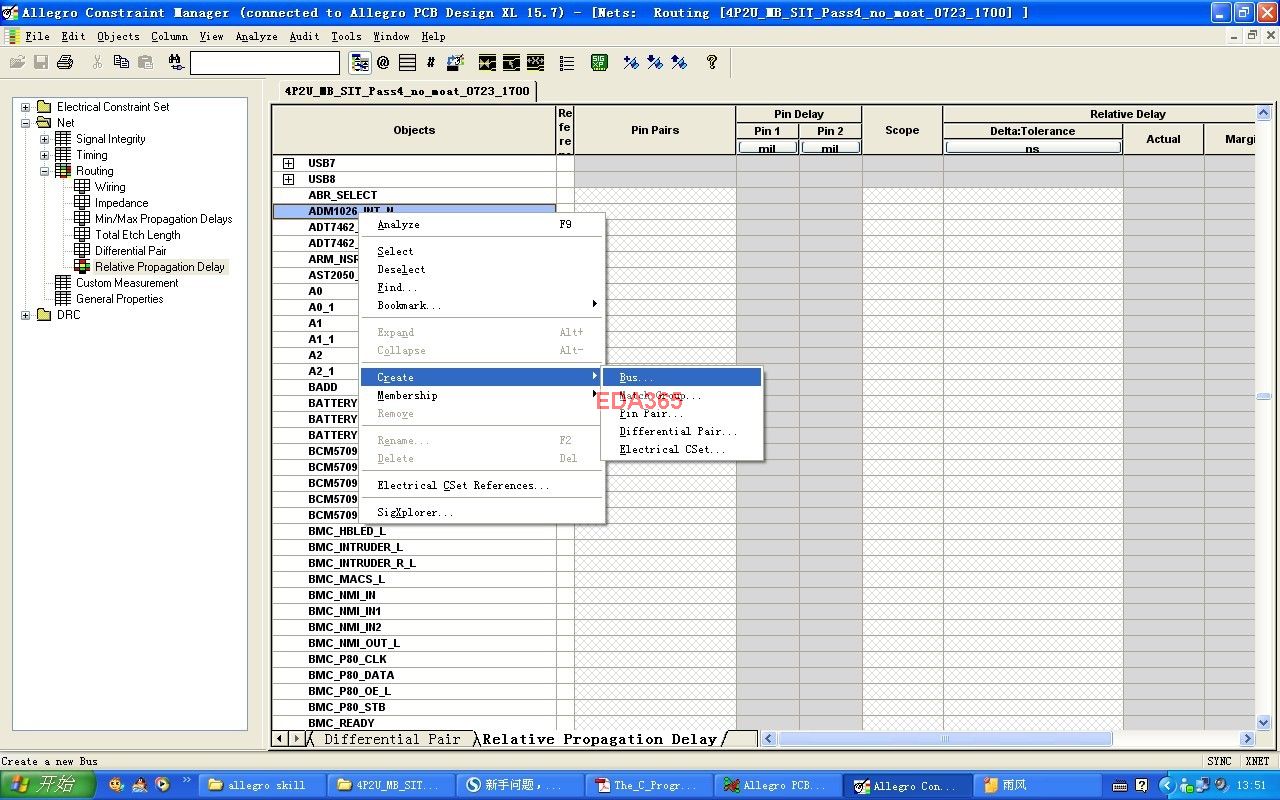Click the Find binoculars toolbar icon
The width and height of the screenshot is (1280, 800).
click(x=176, y=62)
